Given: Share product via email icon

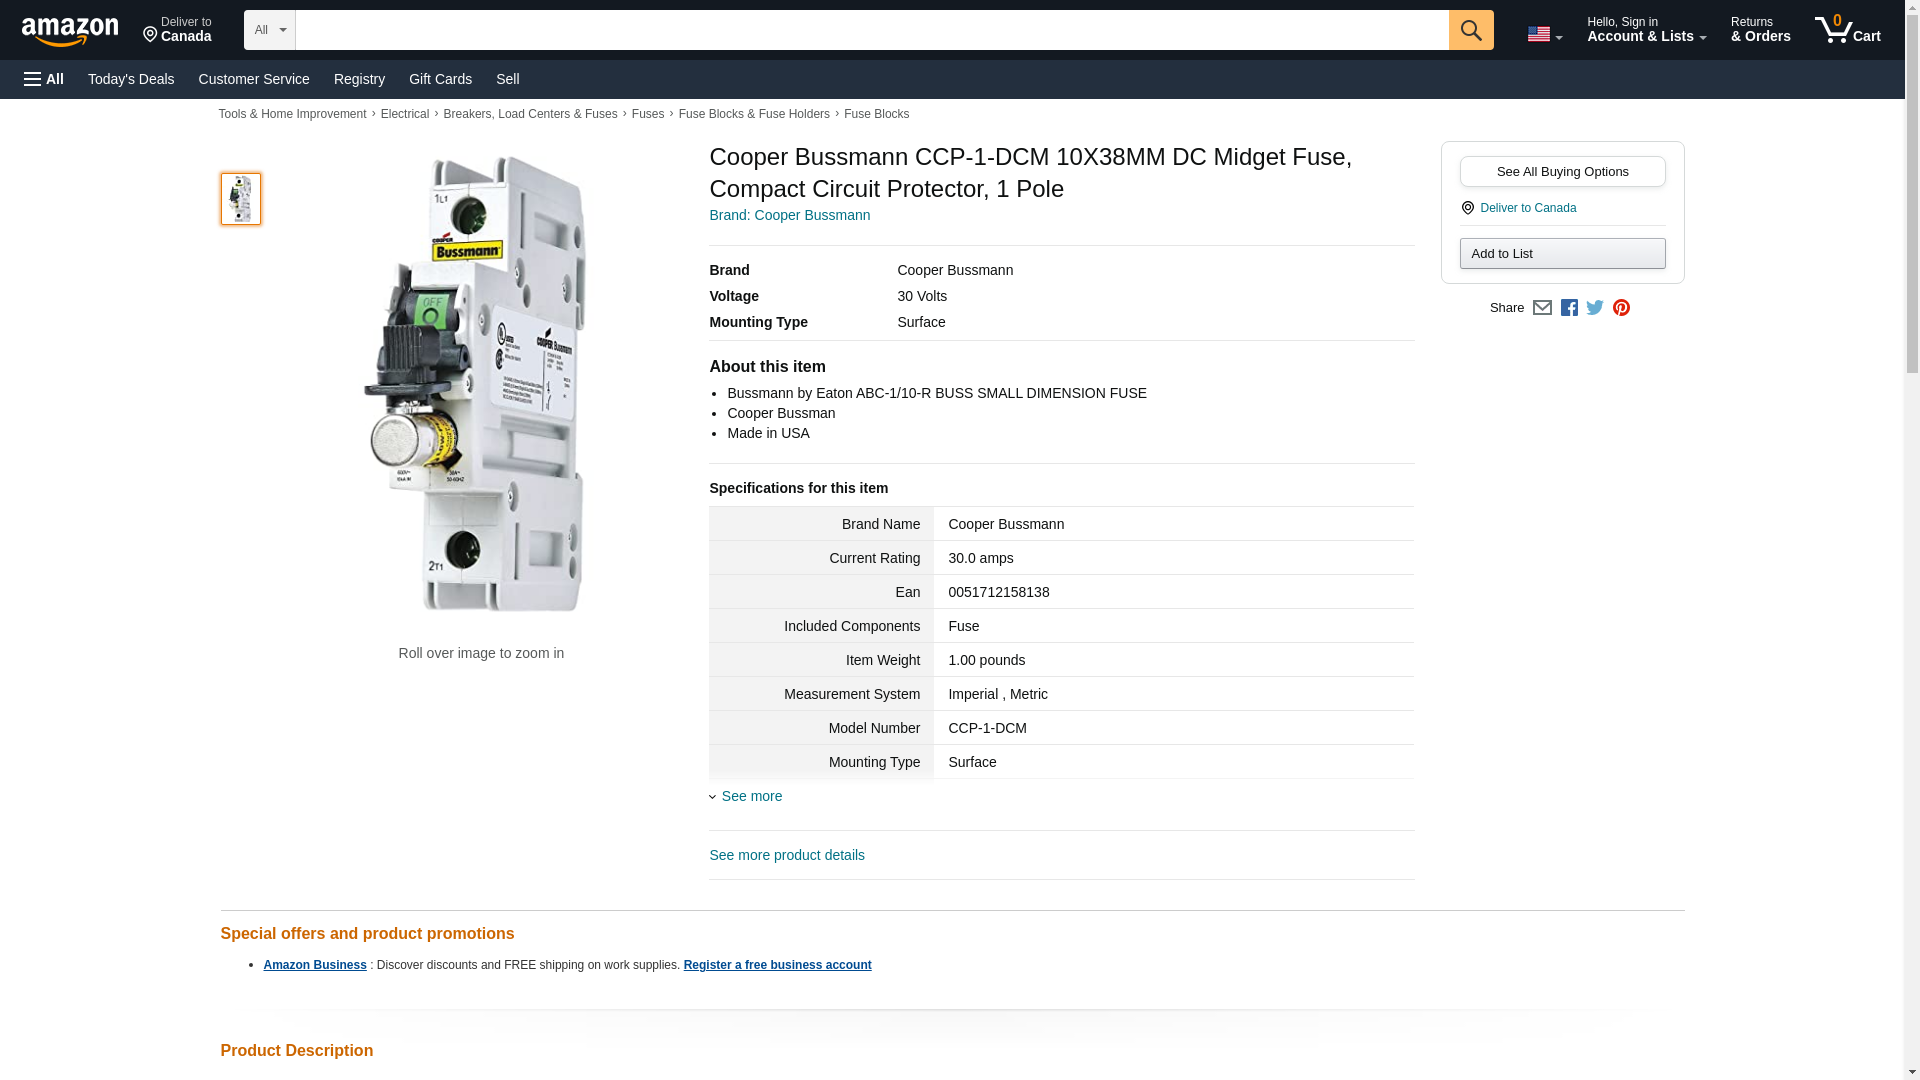Looking at the screenshot, I should (1542, 308).
